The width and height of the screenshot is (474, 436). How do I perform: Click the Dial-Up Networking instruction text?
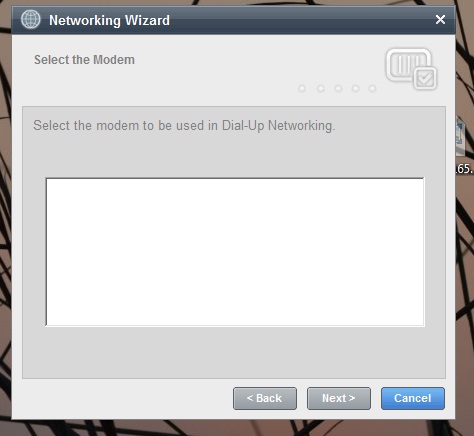point(184,126)
